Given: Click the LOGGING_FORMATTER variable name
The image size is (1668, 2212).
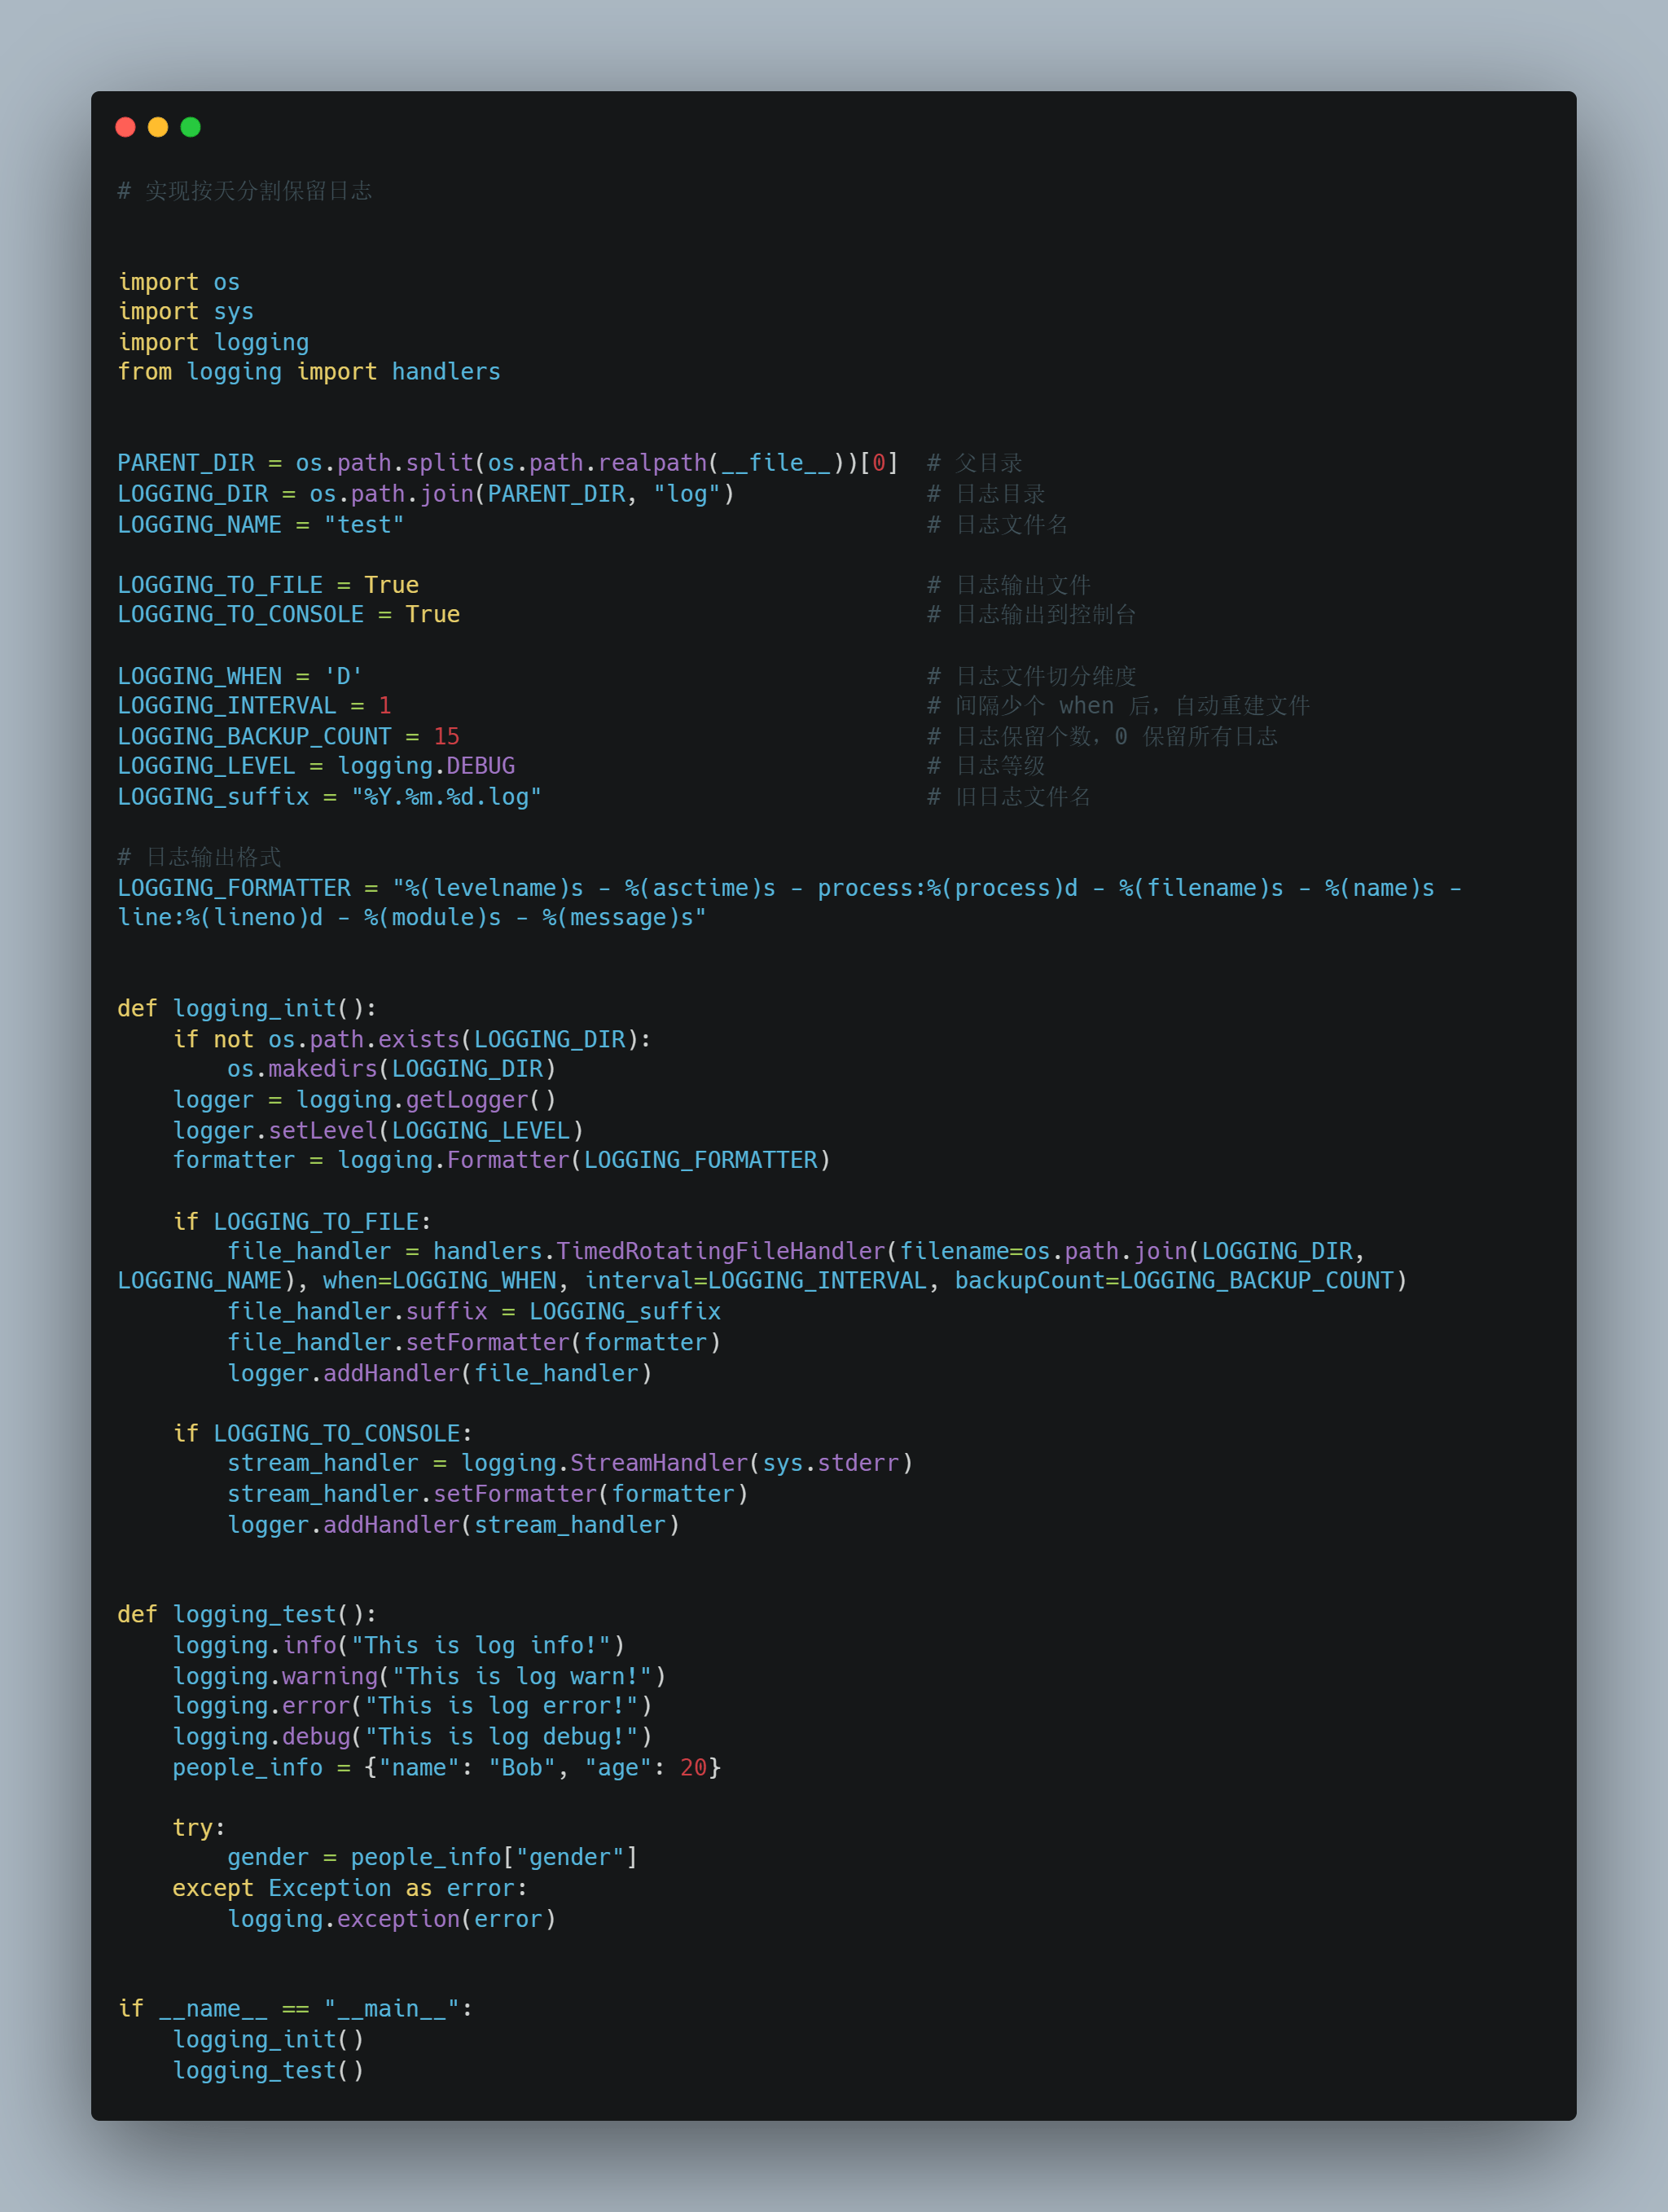Looking at the screenshot, I should tap(234, 888).
